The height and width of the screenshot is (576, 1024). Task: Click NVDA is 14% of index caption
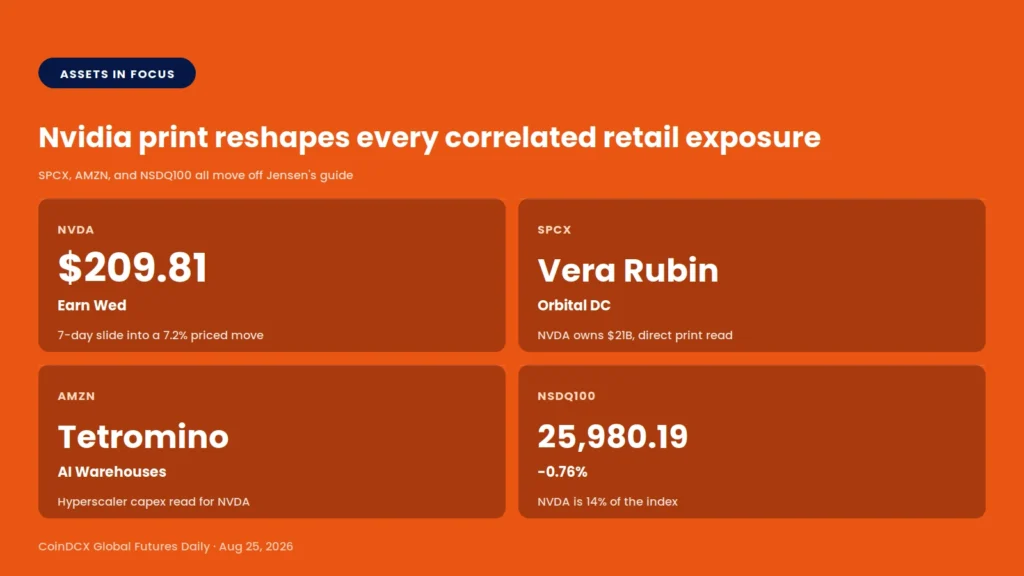pyautogui.click(x=607, y=502)
